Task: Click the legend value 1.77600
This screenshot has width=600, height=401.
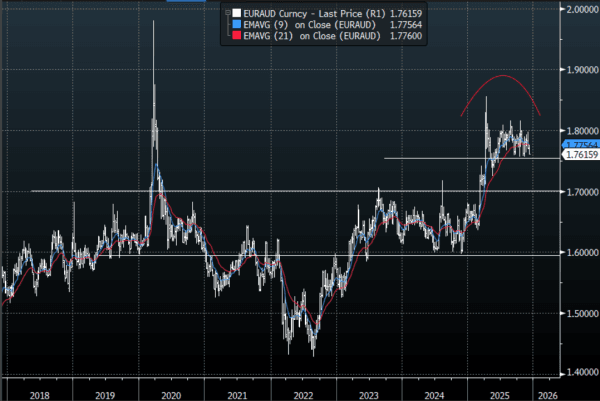Action: [x=406, y=36]
